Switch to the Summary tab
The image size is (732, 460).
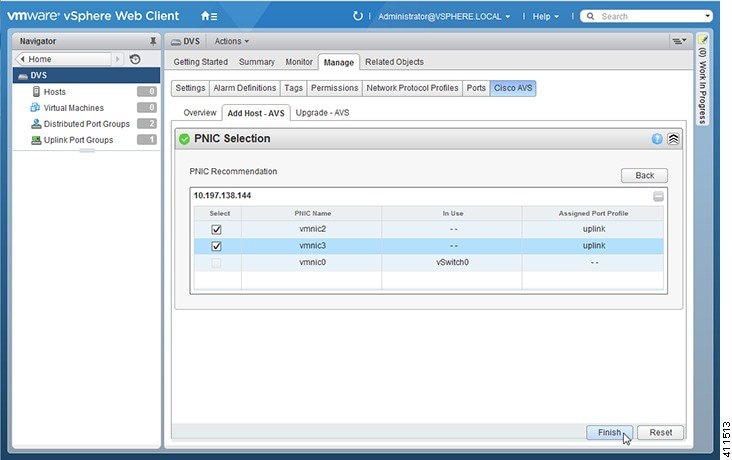257,62
